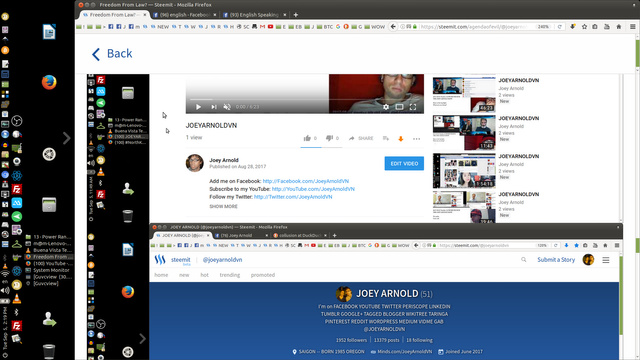Open the Wi-Fi network tray icon
The height and width of the screenshot is (360, 640).
pyautogui.click(x=5, y=273)
